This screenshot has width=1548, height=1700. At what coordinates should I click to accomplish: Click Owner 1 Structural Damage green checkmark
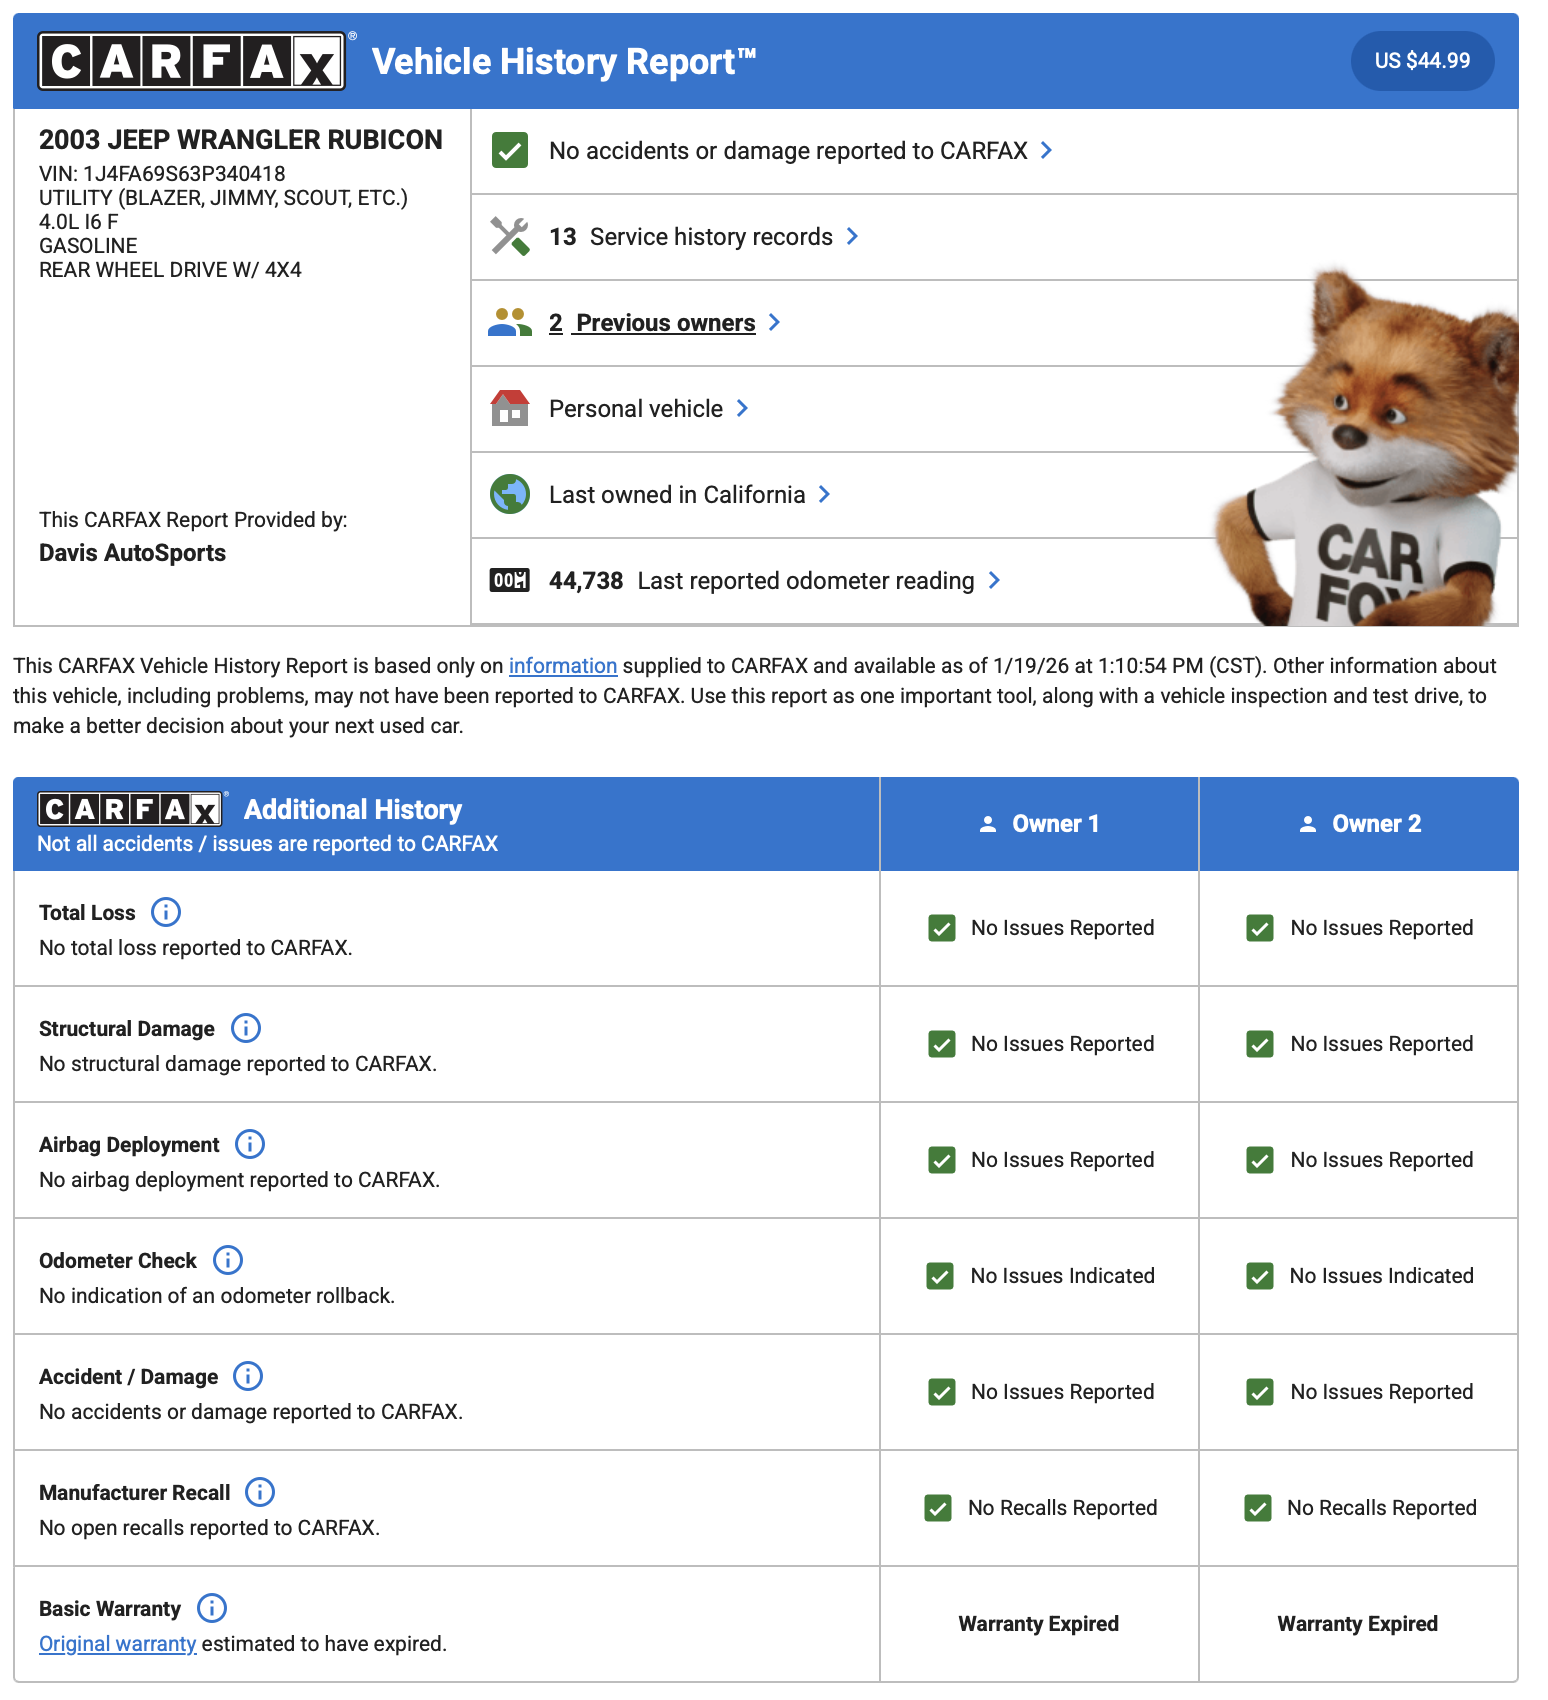point(942,1044)
